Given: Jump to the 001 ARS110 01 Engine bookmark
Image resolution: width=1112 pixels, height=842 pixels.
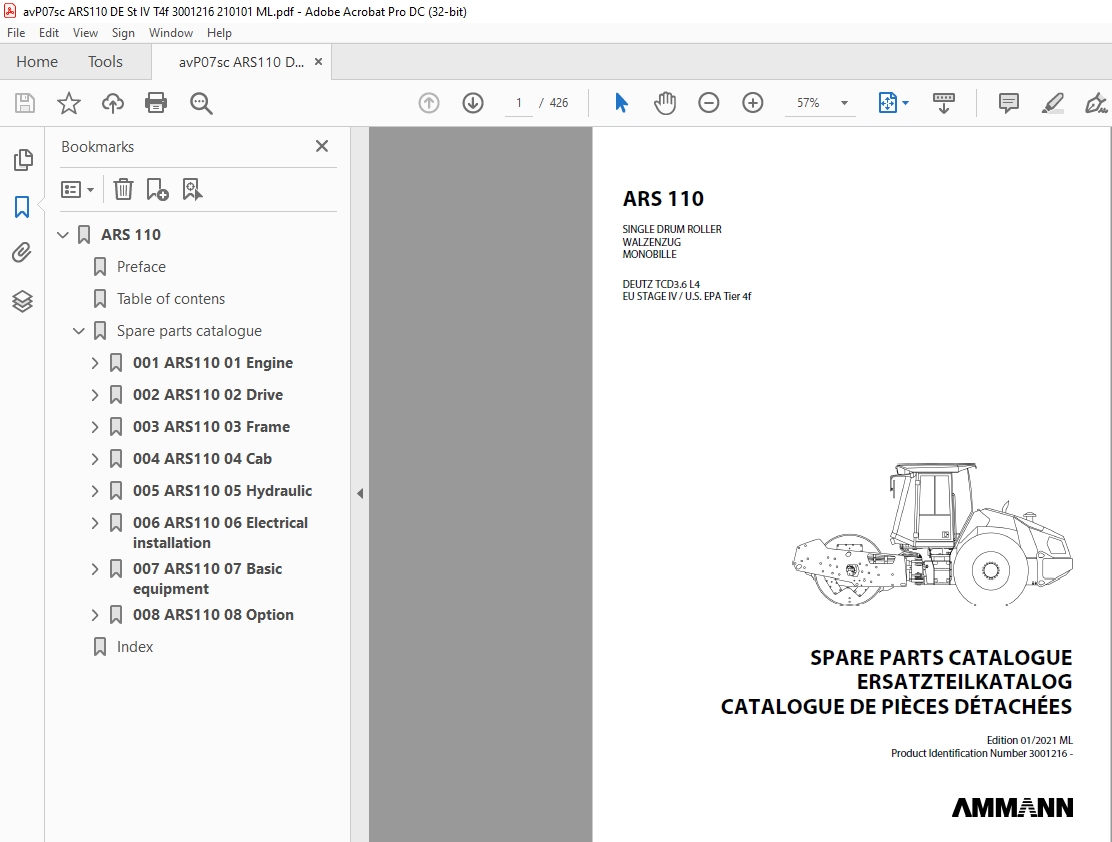Looking at the screenshot, I should 213,363.
